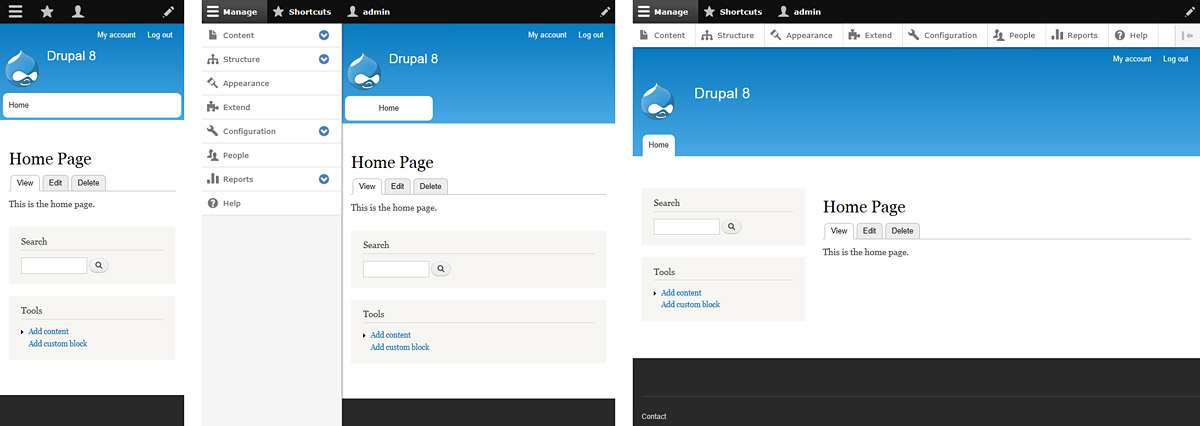The image size is (1200, 426).
Task: Focus the Search input field in wide right view
Action: [686, 228]
